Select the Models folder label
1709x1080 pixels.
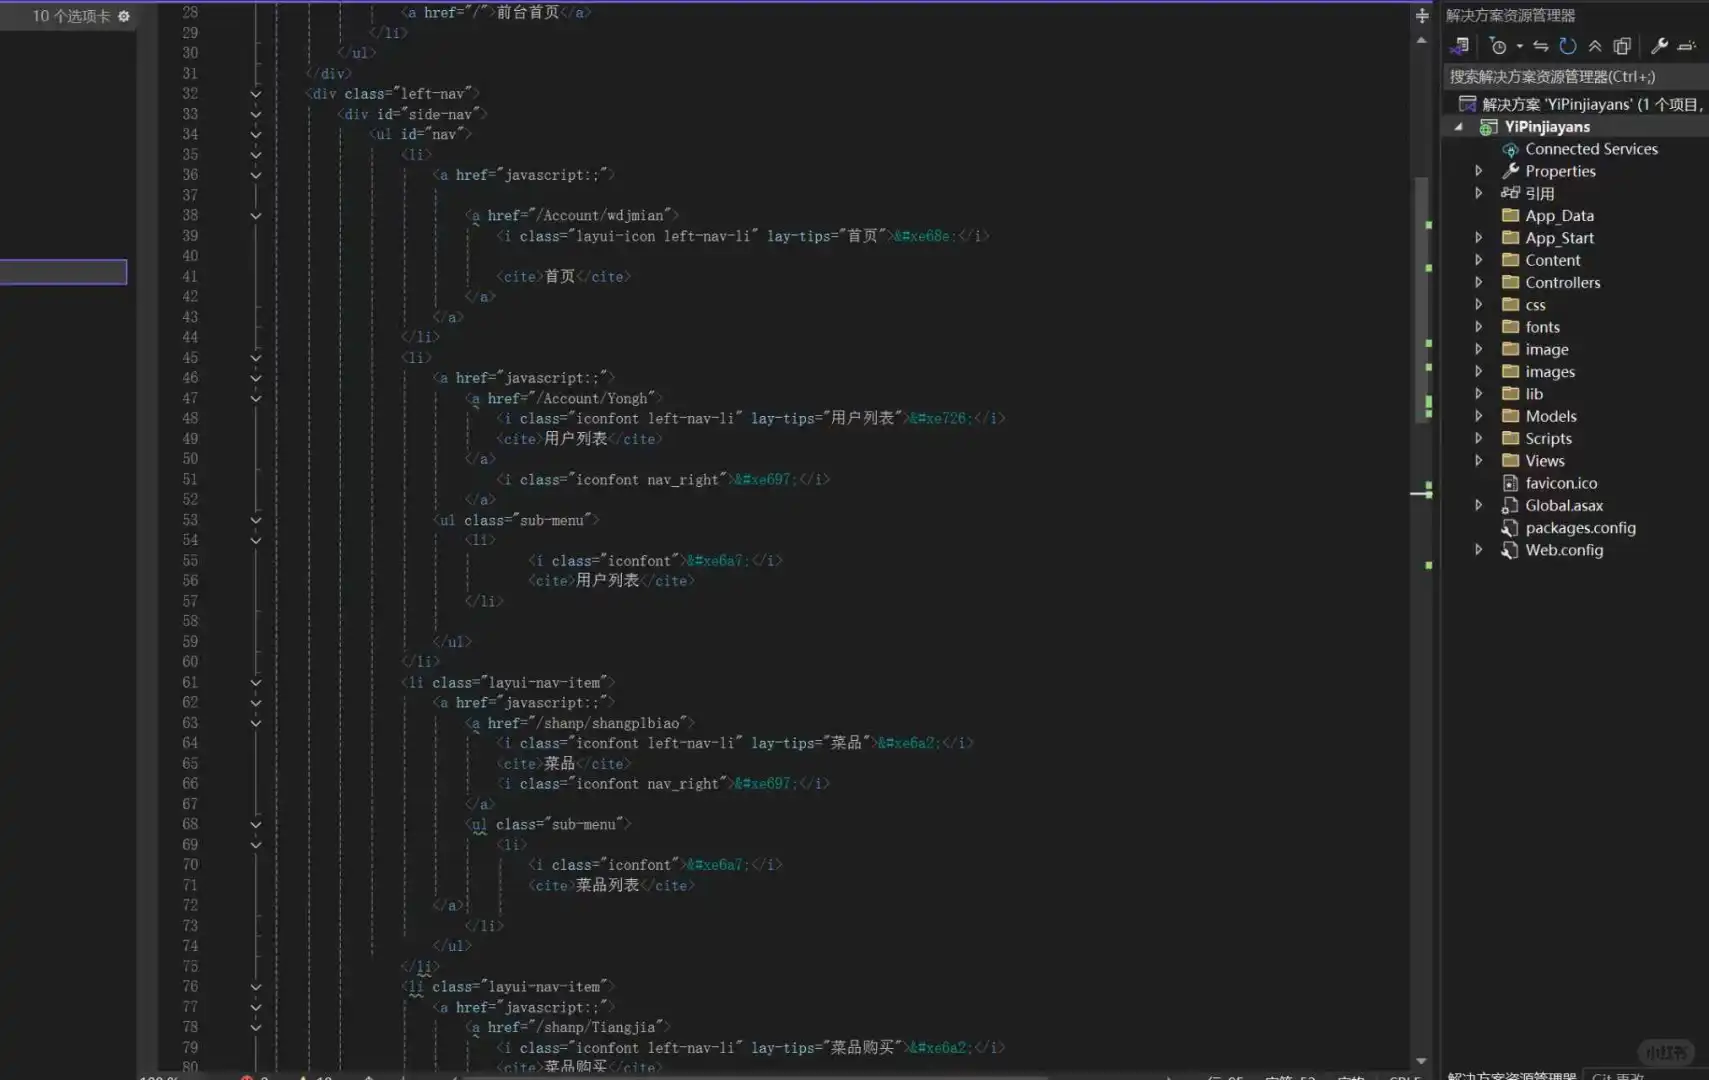[1550, 416]
